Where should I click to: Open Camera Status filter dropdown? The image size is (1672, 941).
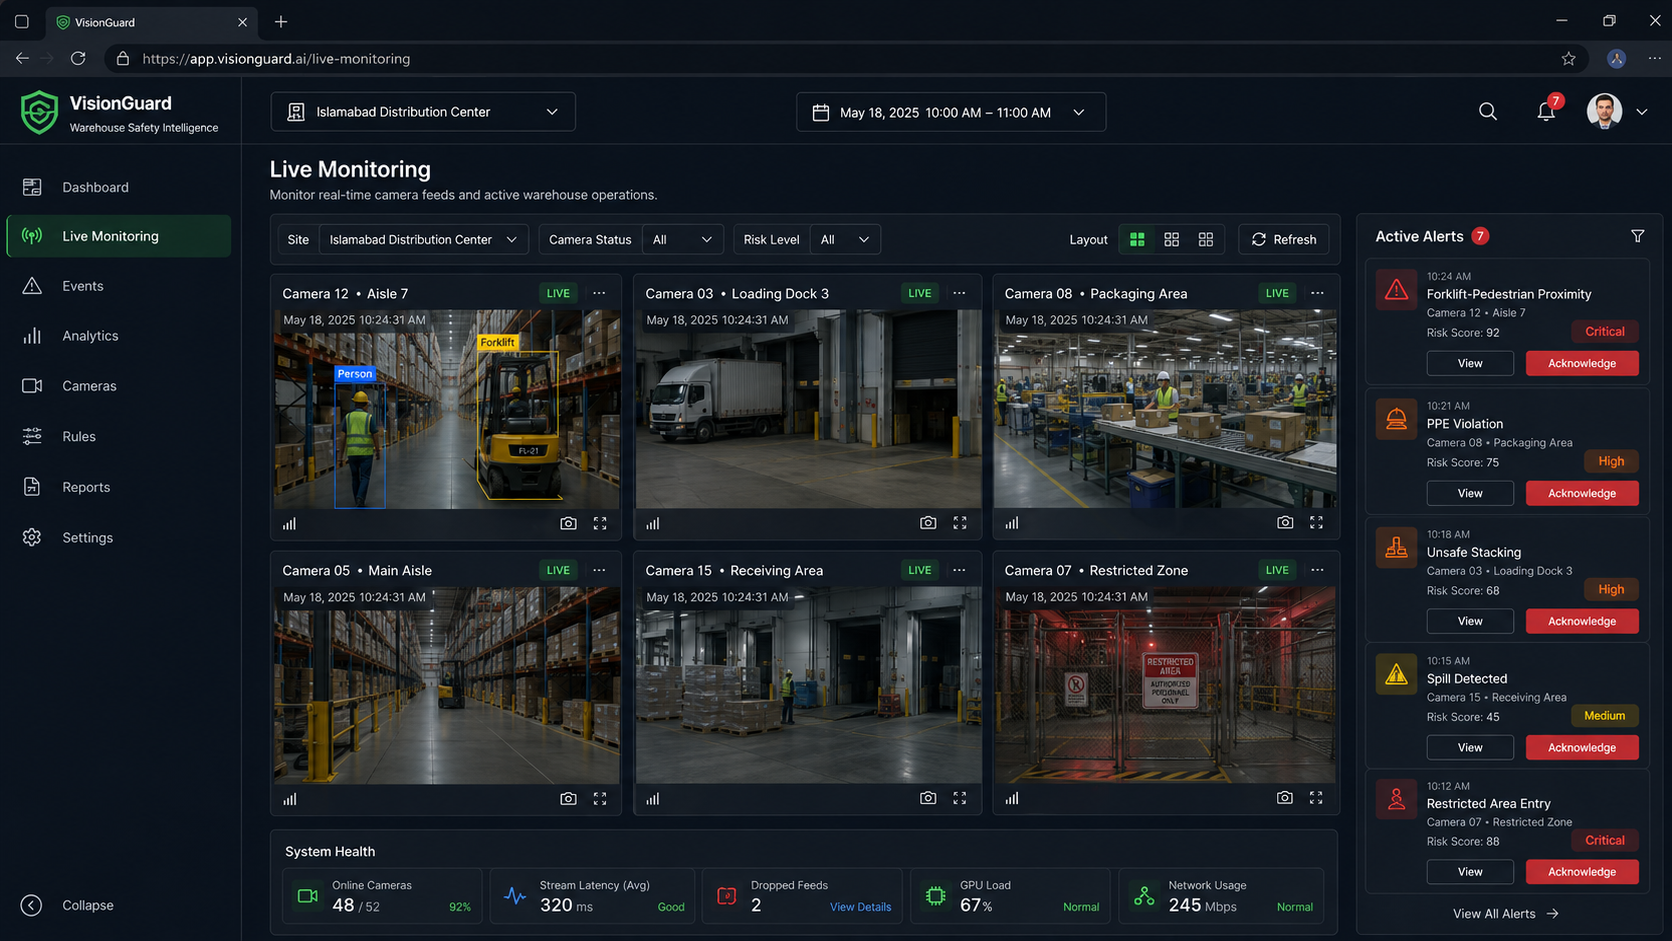point(683,239)
